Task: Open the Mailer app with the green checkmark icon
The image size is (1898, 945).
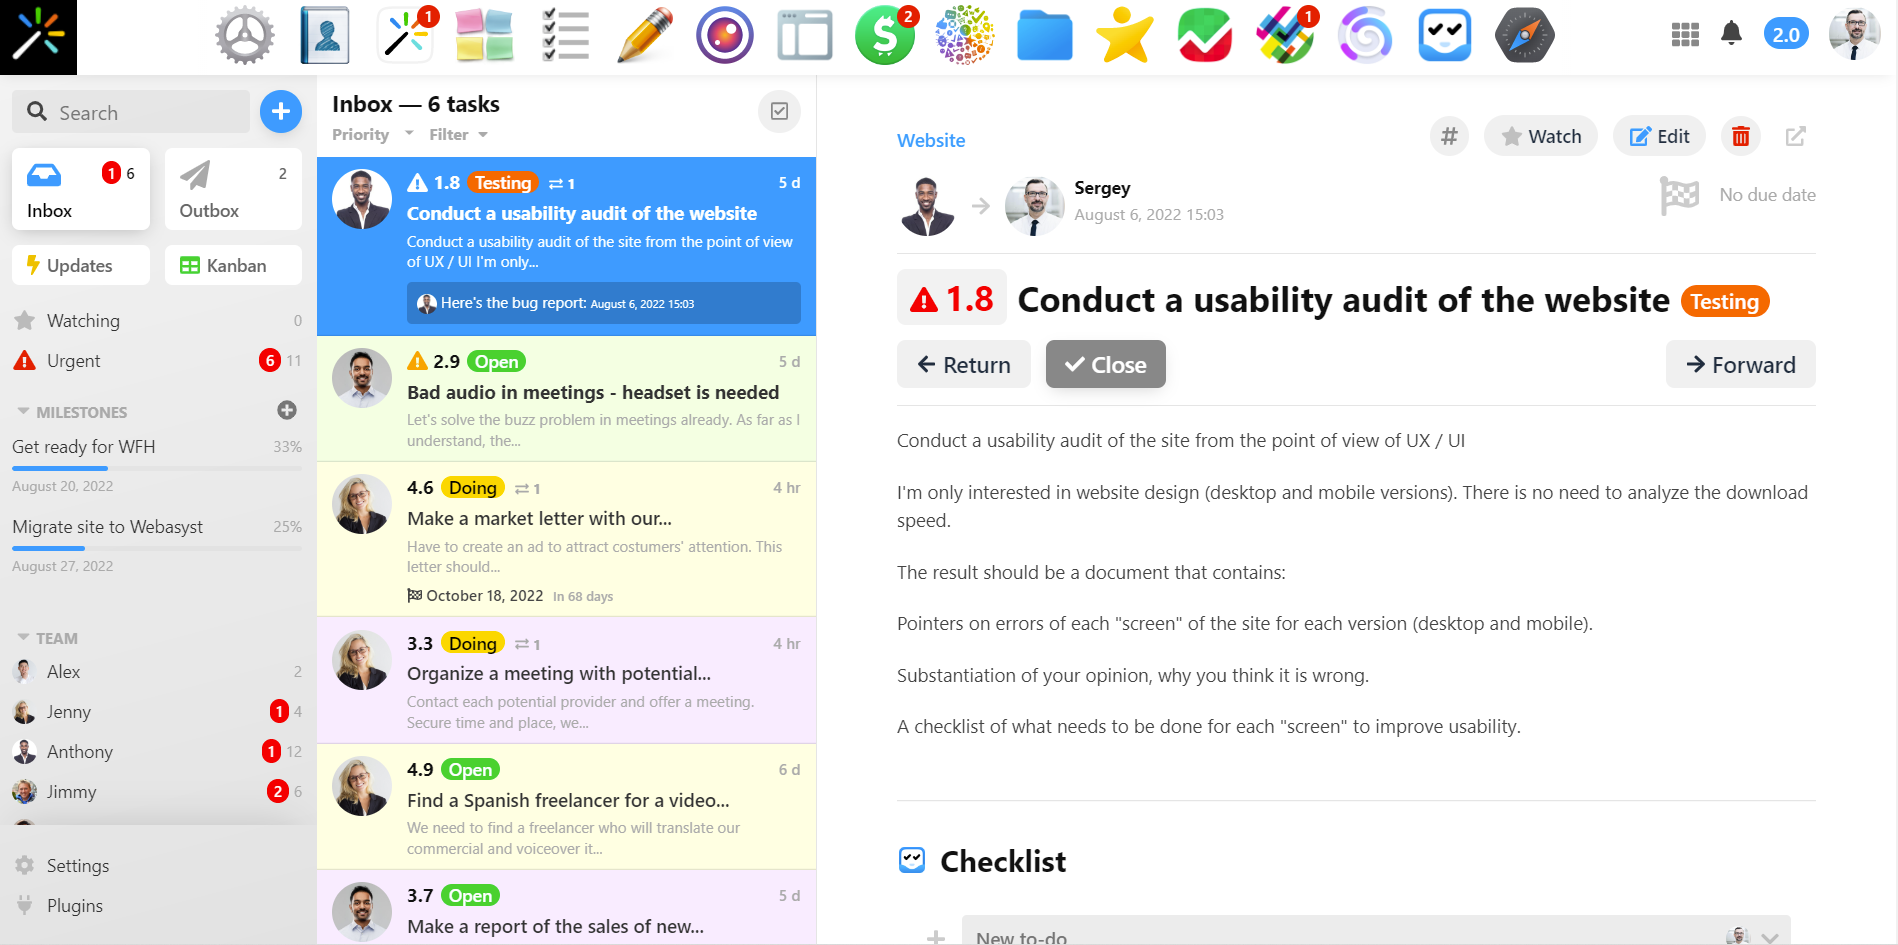Action: tap(1204, 33)
